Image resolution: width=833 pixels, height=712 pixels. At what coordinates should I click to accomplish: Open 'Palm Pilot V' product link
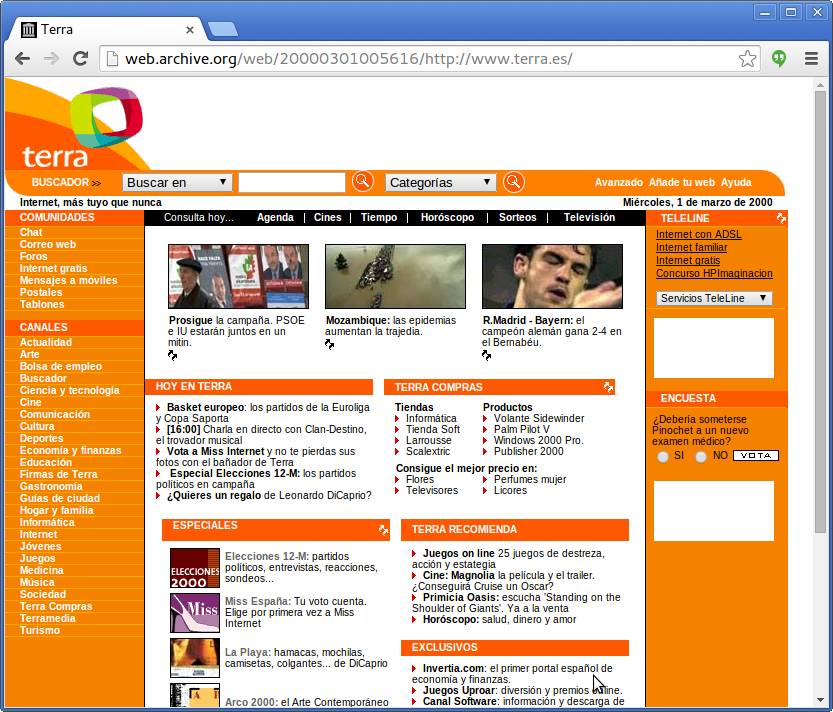tap(522, 429)
